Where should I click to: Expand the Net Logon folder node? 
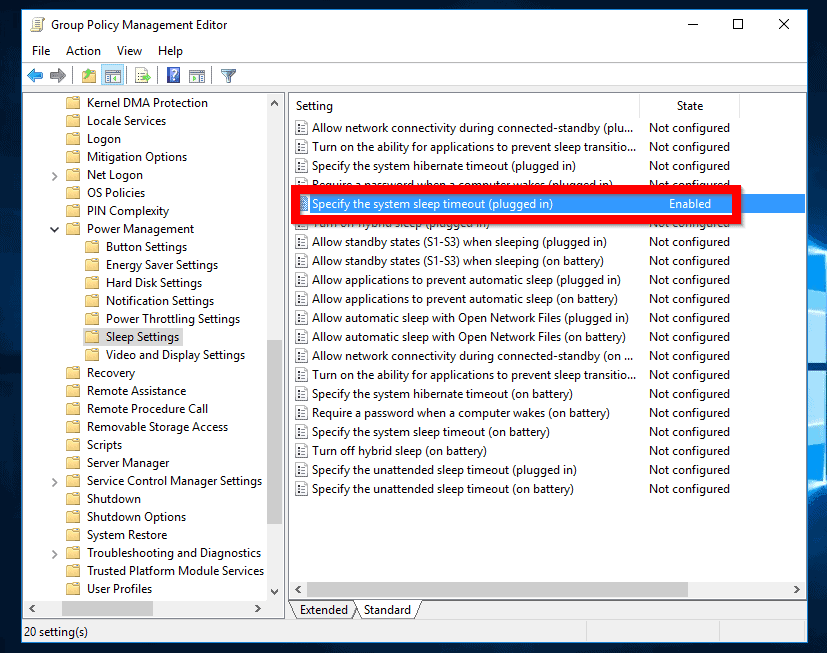(x=54, y=175)
